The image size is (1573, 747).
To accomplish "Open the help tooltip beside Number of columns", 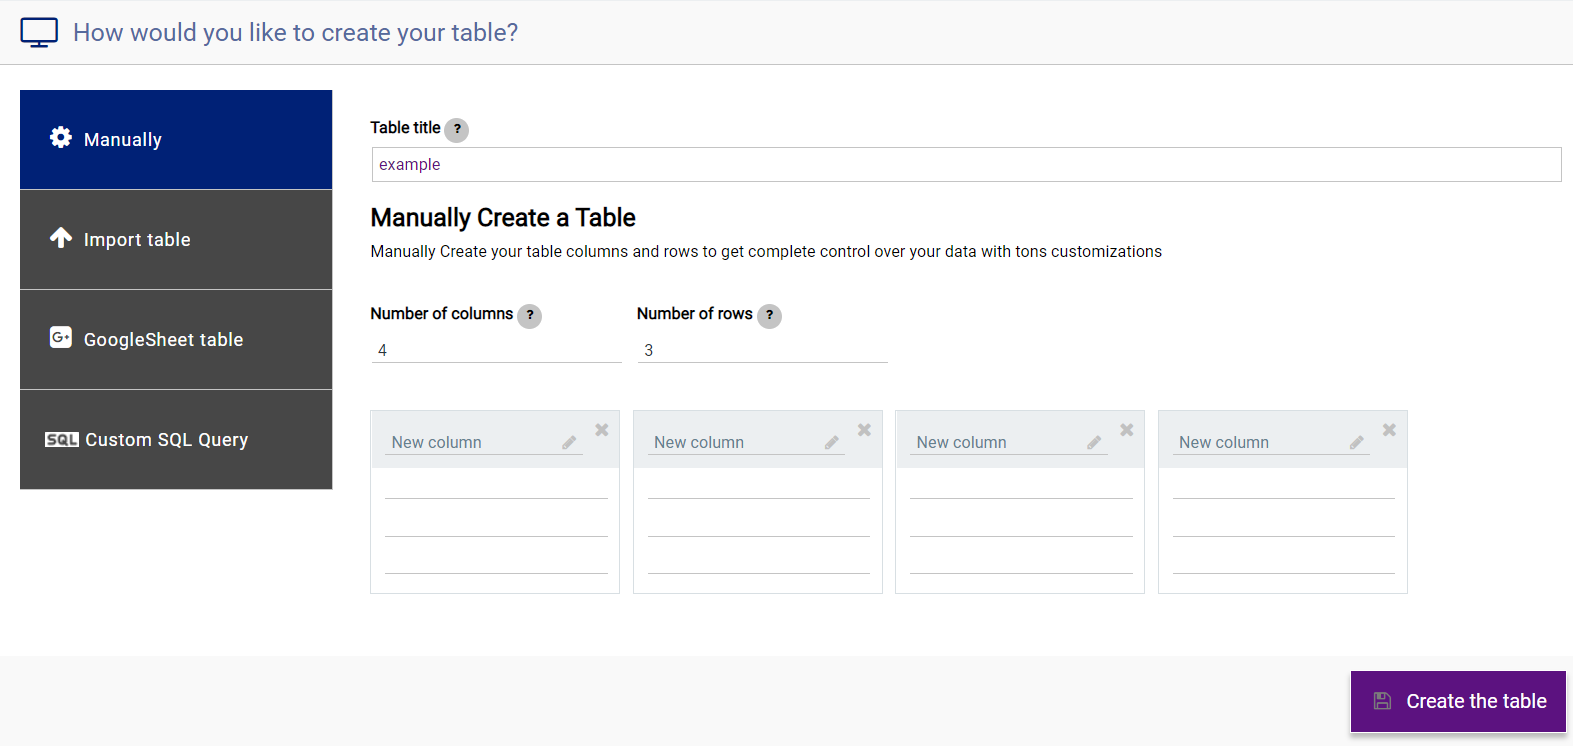I will coord(529,315).
